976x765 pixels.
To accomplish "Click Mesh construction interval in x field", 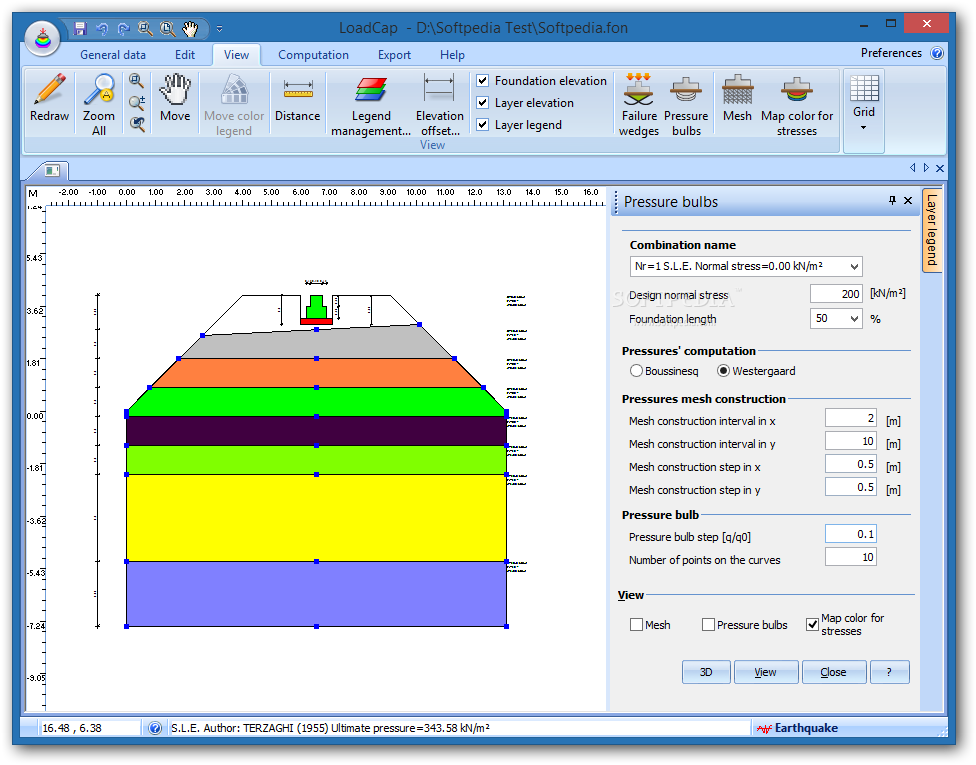I will 851,418.
